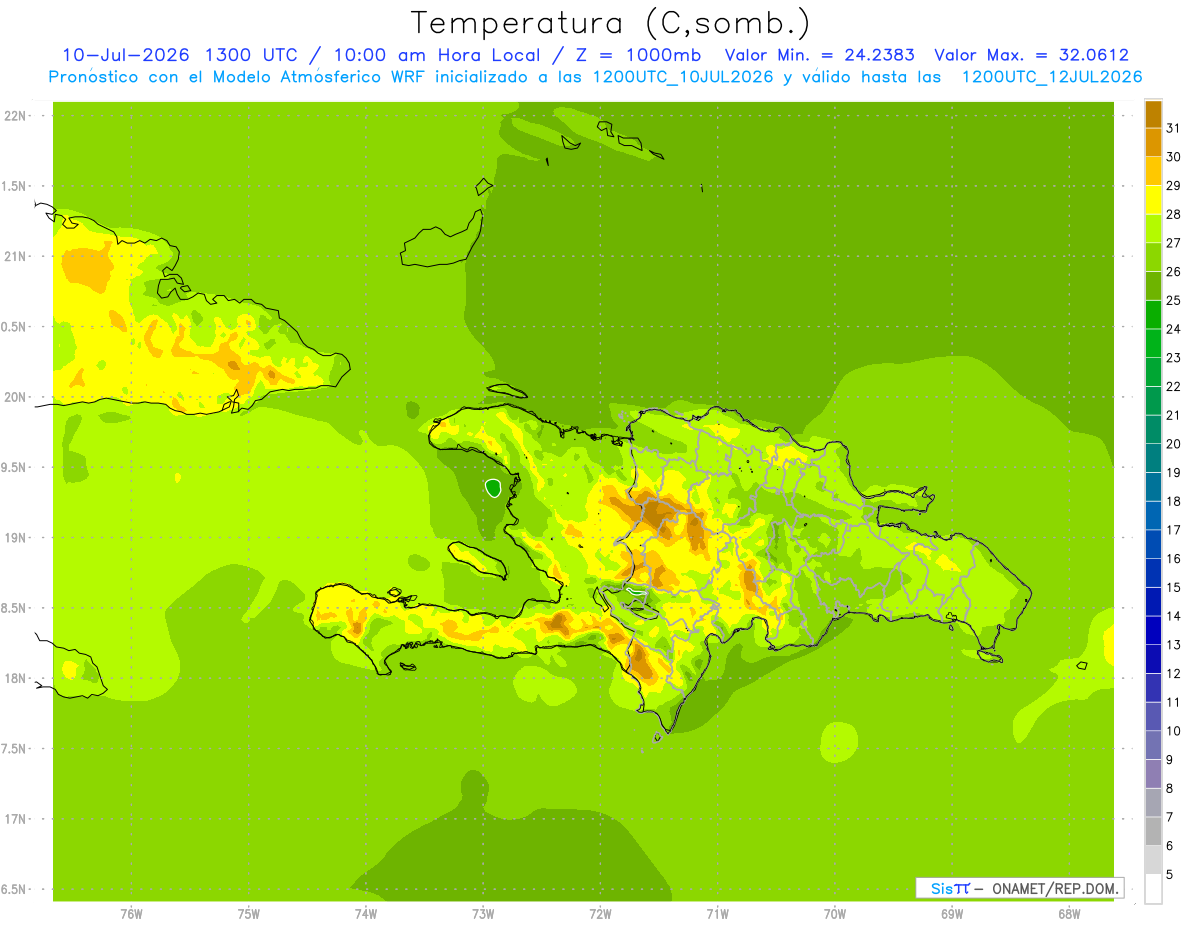Image resolution: width=1200 pixels, height=927 pixels.
Task: Click the title 'Temperatura (C,somb.)'
Action: click(x=610, y=23)
